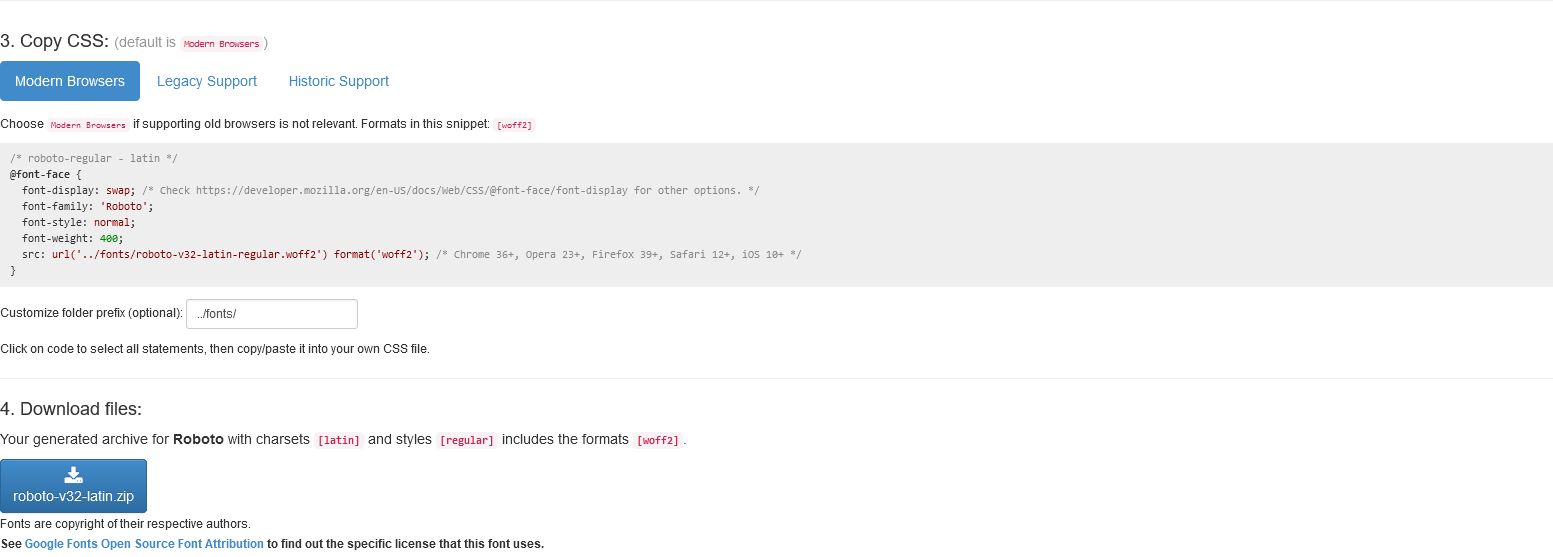Click 'Customize folder prefix (optional):' label
The image size is (1553, 557).
pyautogui.click(x=91, y=314)
